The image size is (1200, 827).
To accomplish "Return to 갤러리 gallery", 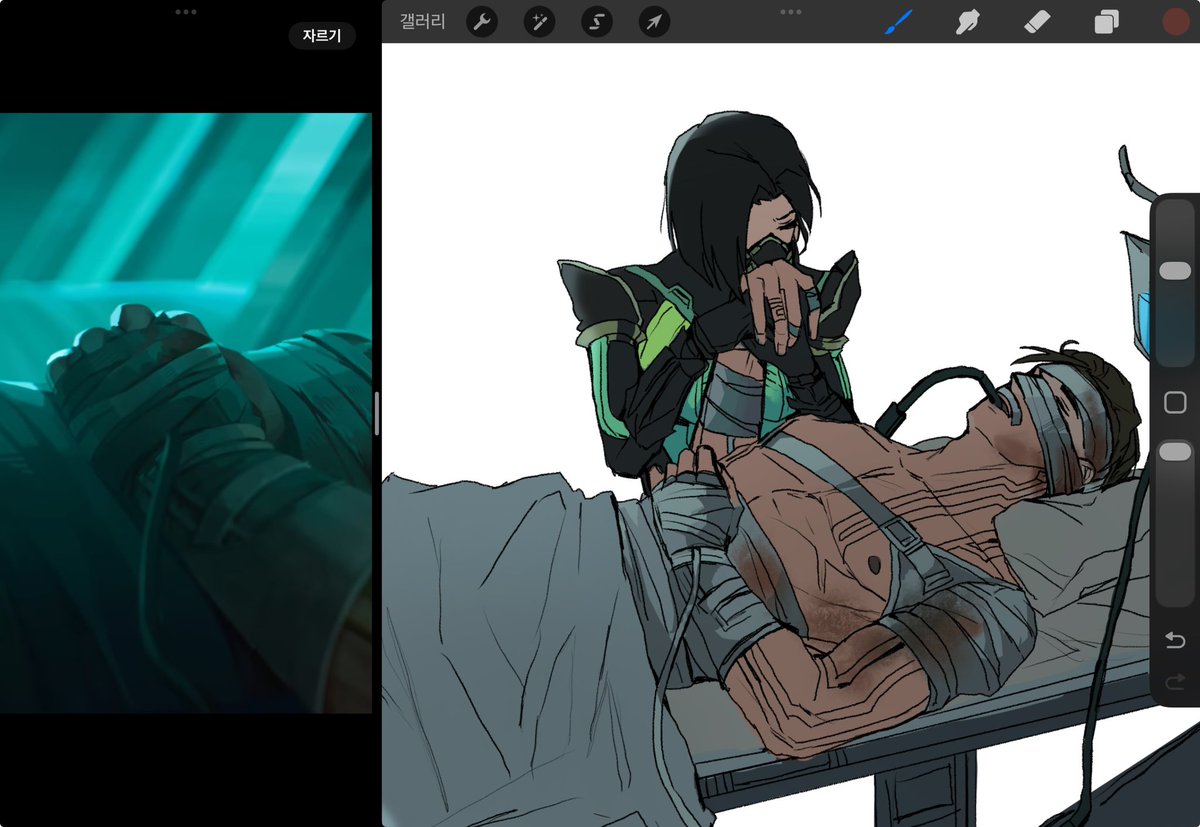I will click(x=423, y=22).
